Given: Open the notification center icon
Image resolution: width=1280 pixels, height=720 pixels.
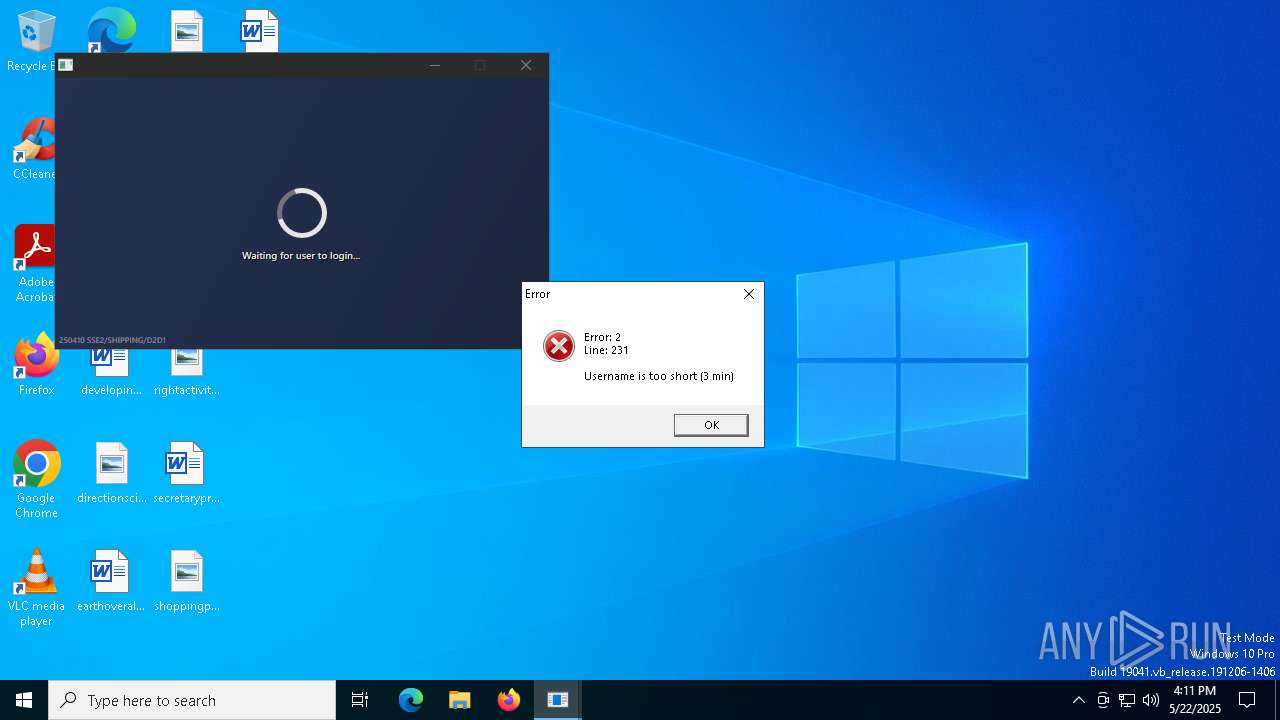Looking at the screenshot, I should (x=1247, y=700).
